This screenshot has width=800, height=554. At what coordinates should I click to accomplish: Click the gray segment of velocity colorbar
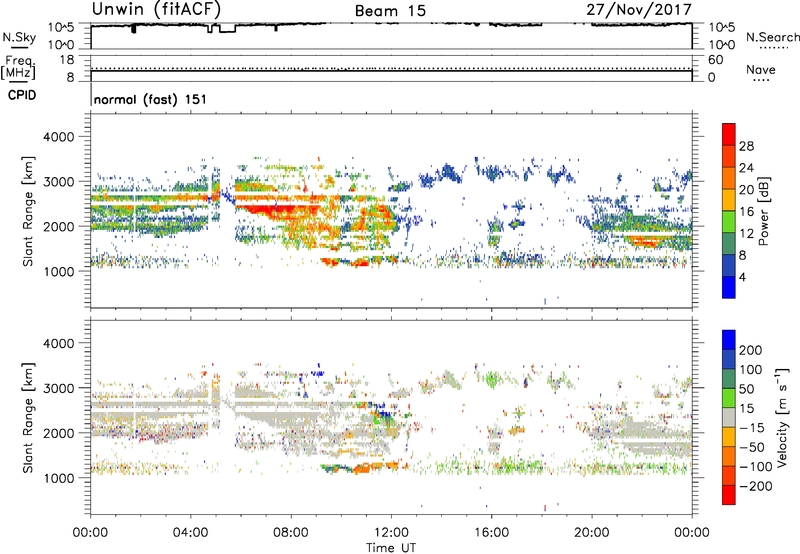pyautogui.click(x=729, y=417)
